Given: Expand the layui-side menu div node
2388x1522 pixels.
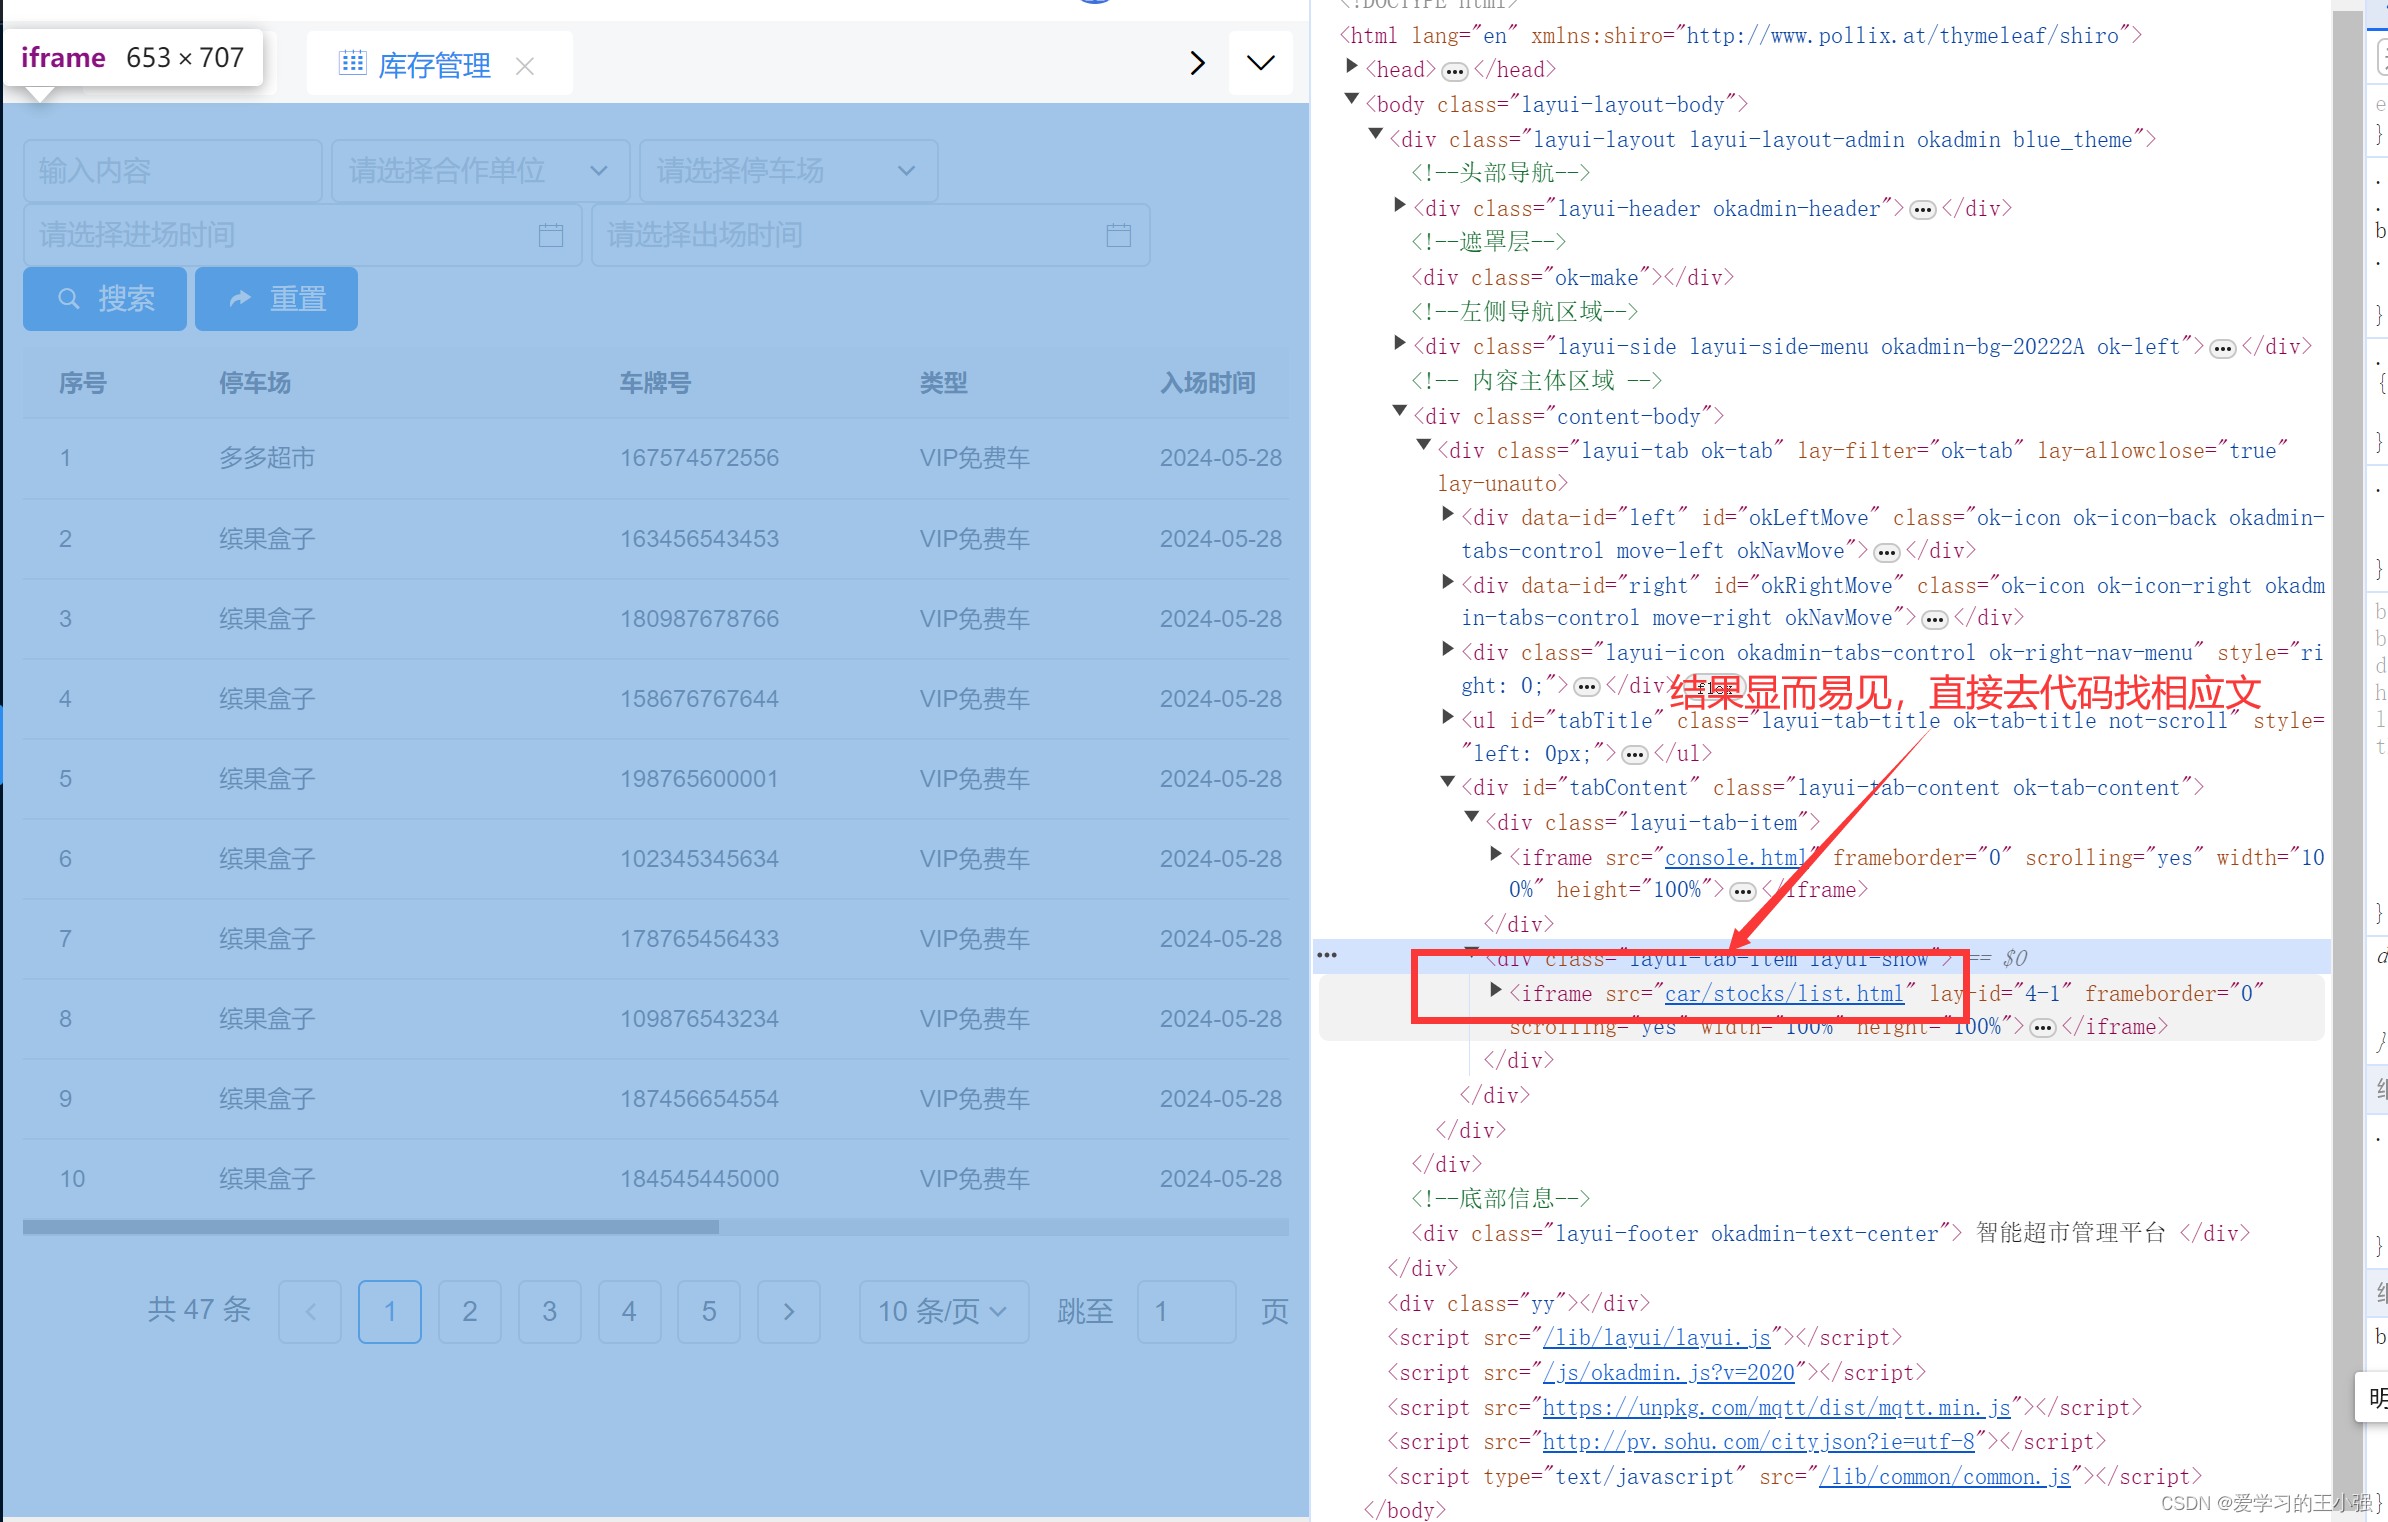Looking at the screenshot, I should click(1400, 344).
